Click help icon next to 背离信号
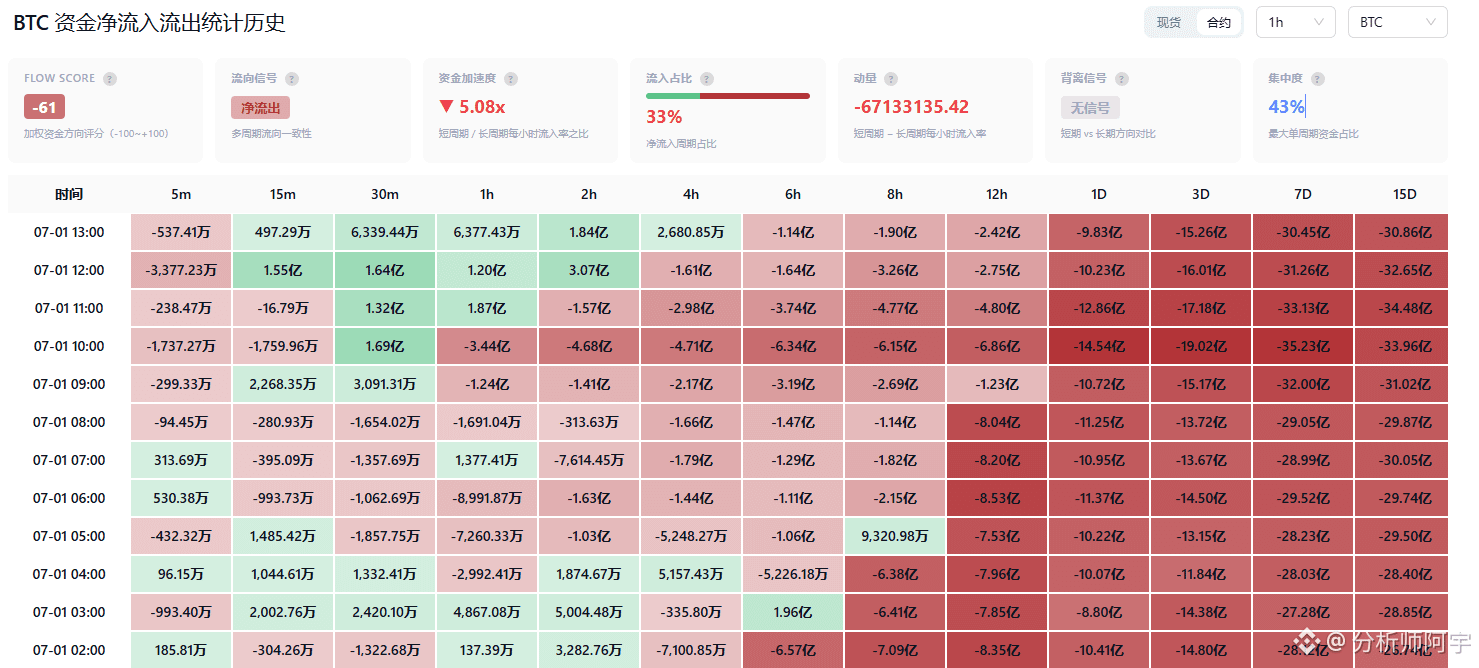 coord(1122,79)
